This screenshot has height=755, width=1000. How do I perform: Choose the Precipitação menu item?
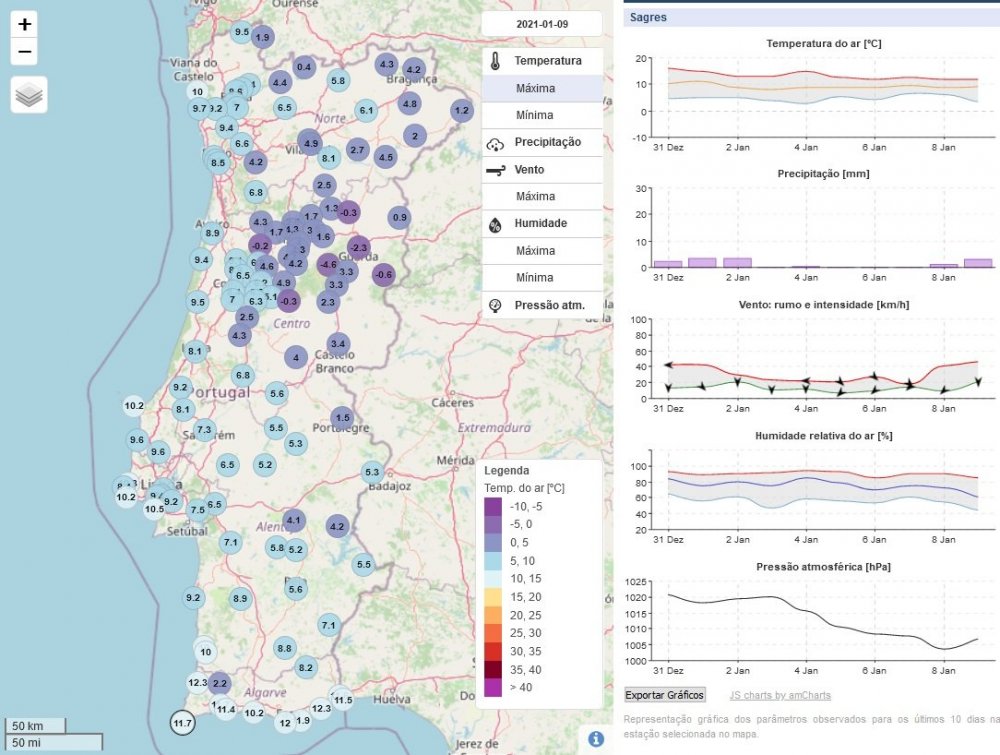click(547, 143)
